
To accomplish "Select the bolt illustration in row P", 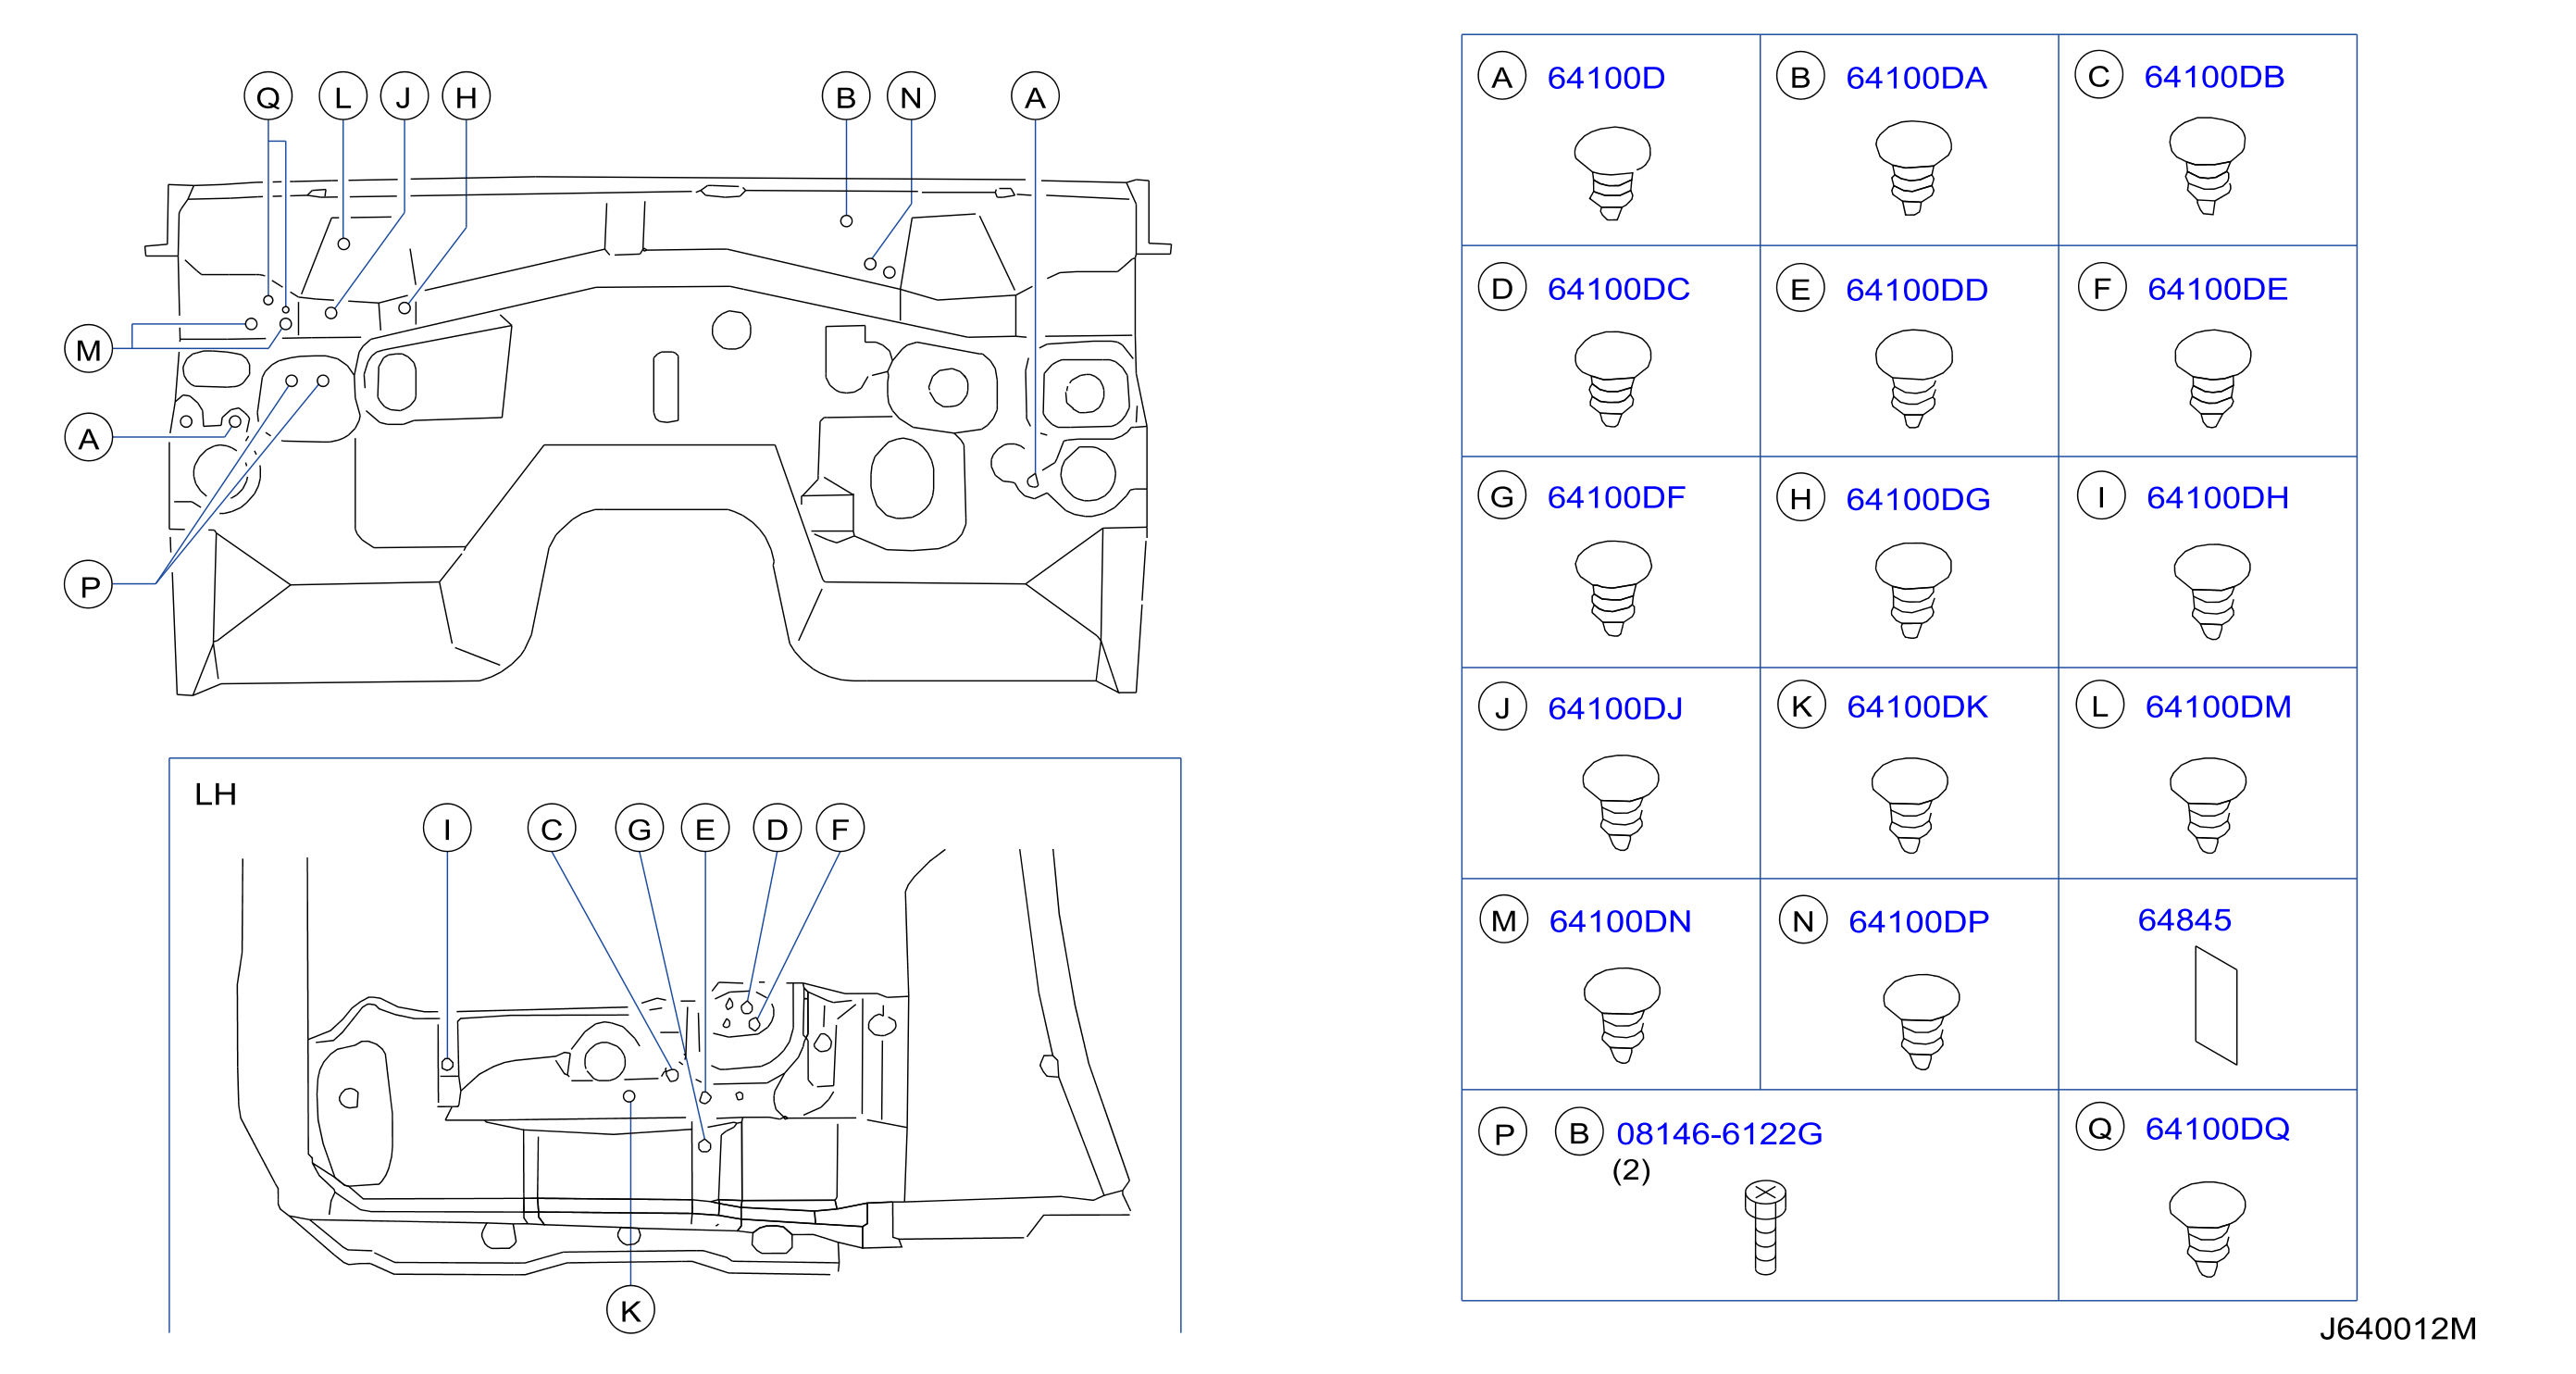I will click(x=1765, y=1228).
